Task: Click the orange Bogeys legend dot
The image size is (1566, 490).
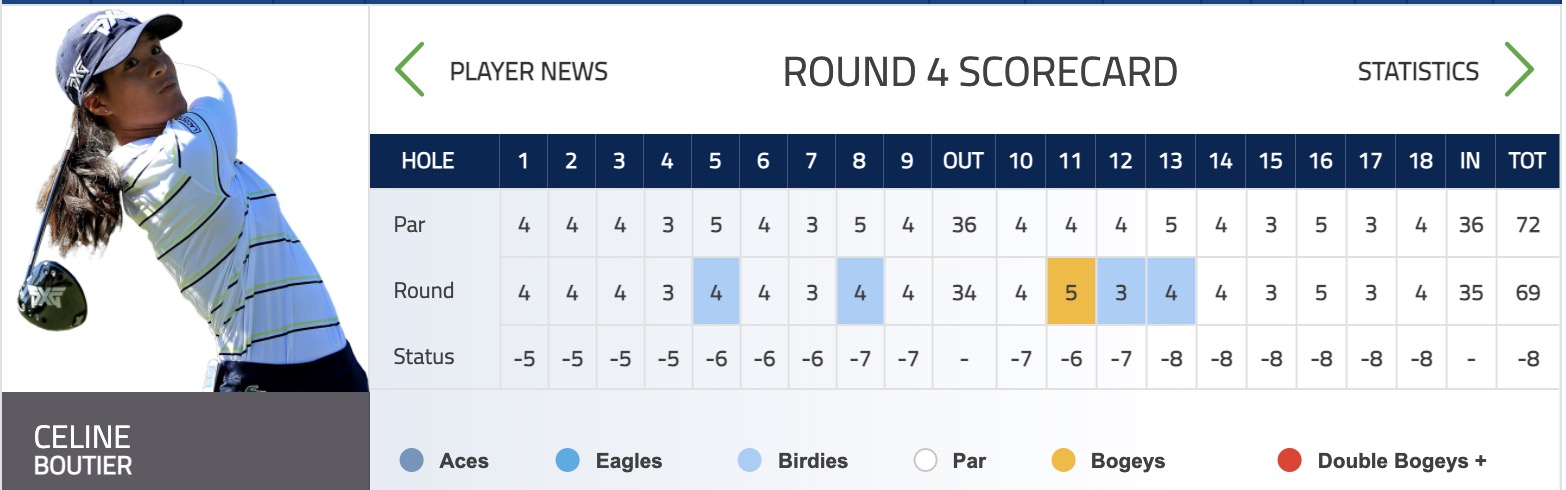Action: pyautogui.click(x=1062, y=461)
